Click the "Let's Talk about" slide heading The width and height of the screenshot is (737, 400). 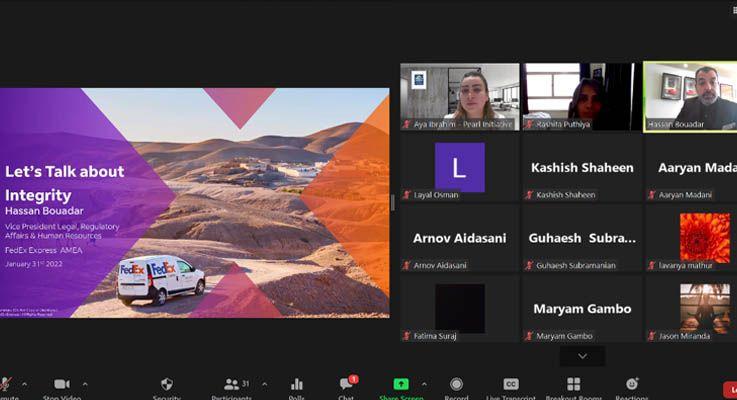pyautogui.click(x=65, y=172)
